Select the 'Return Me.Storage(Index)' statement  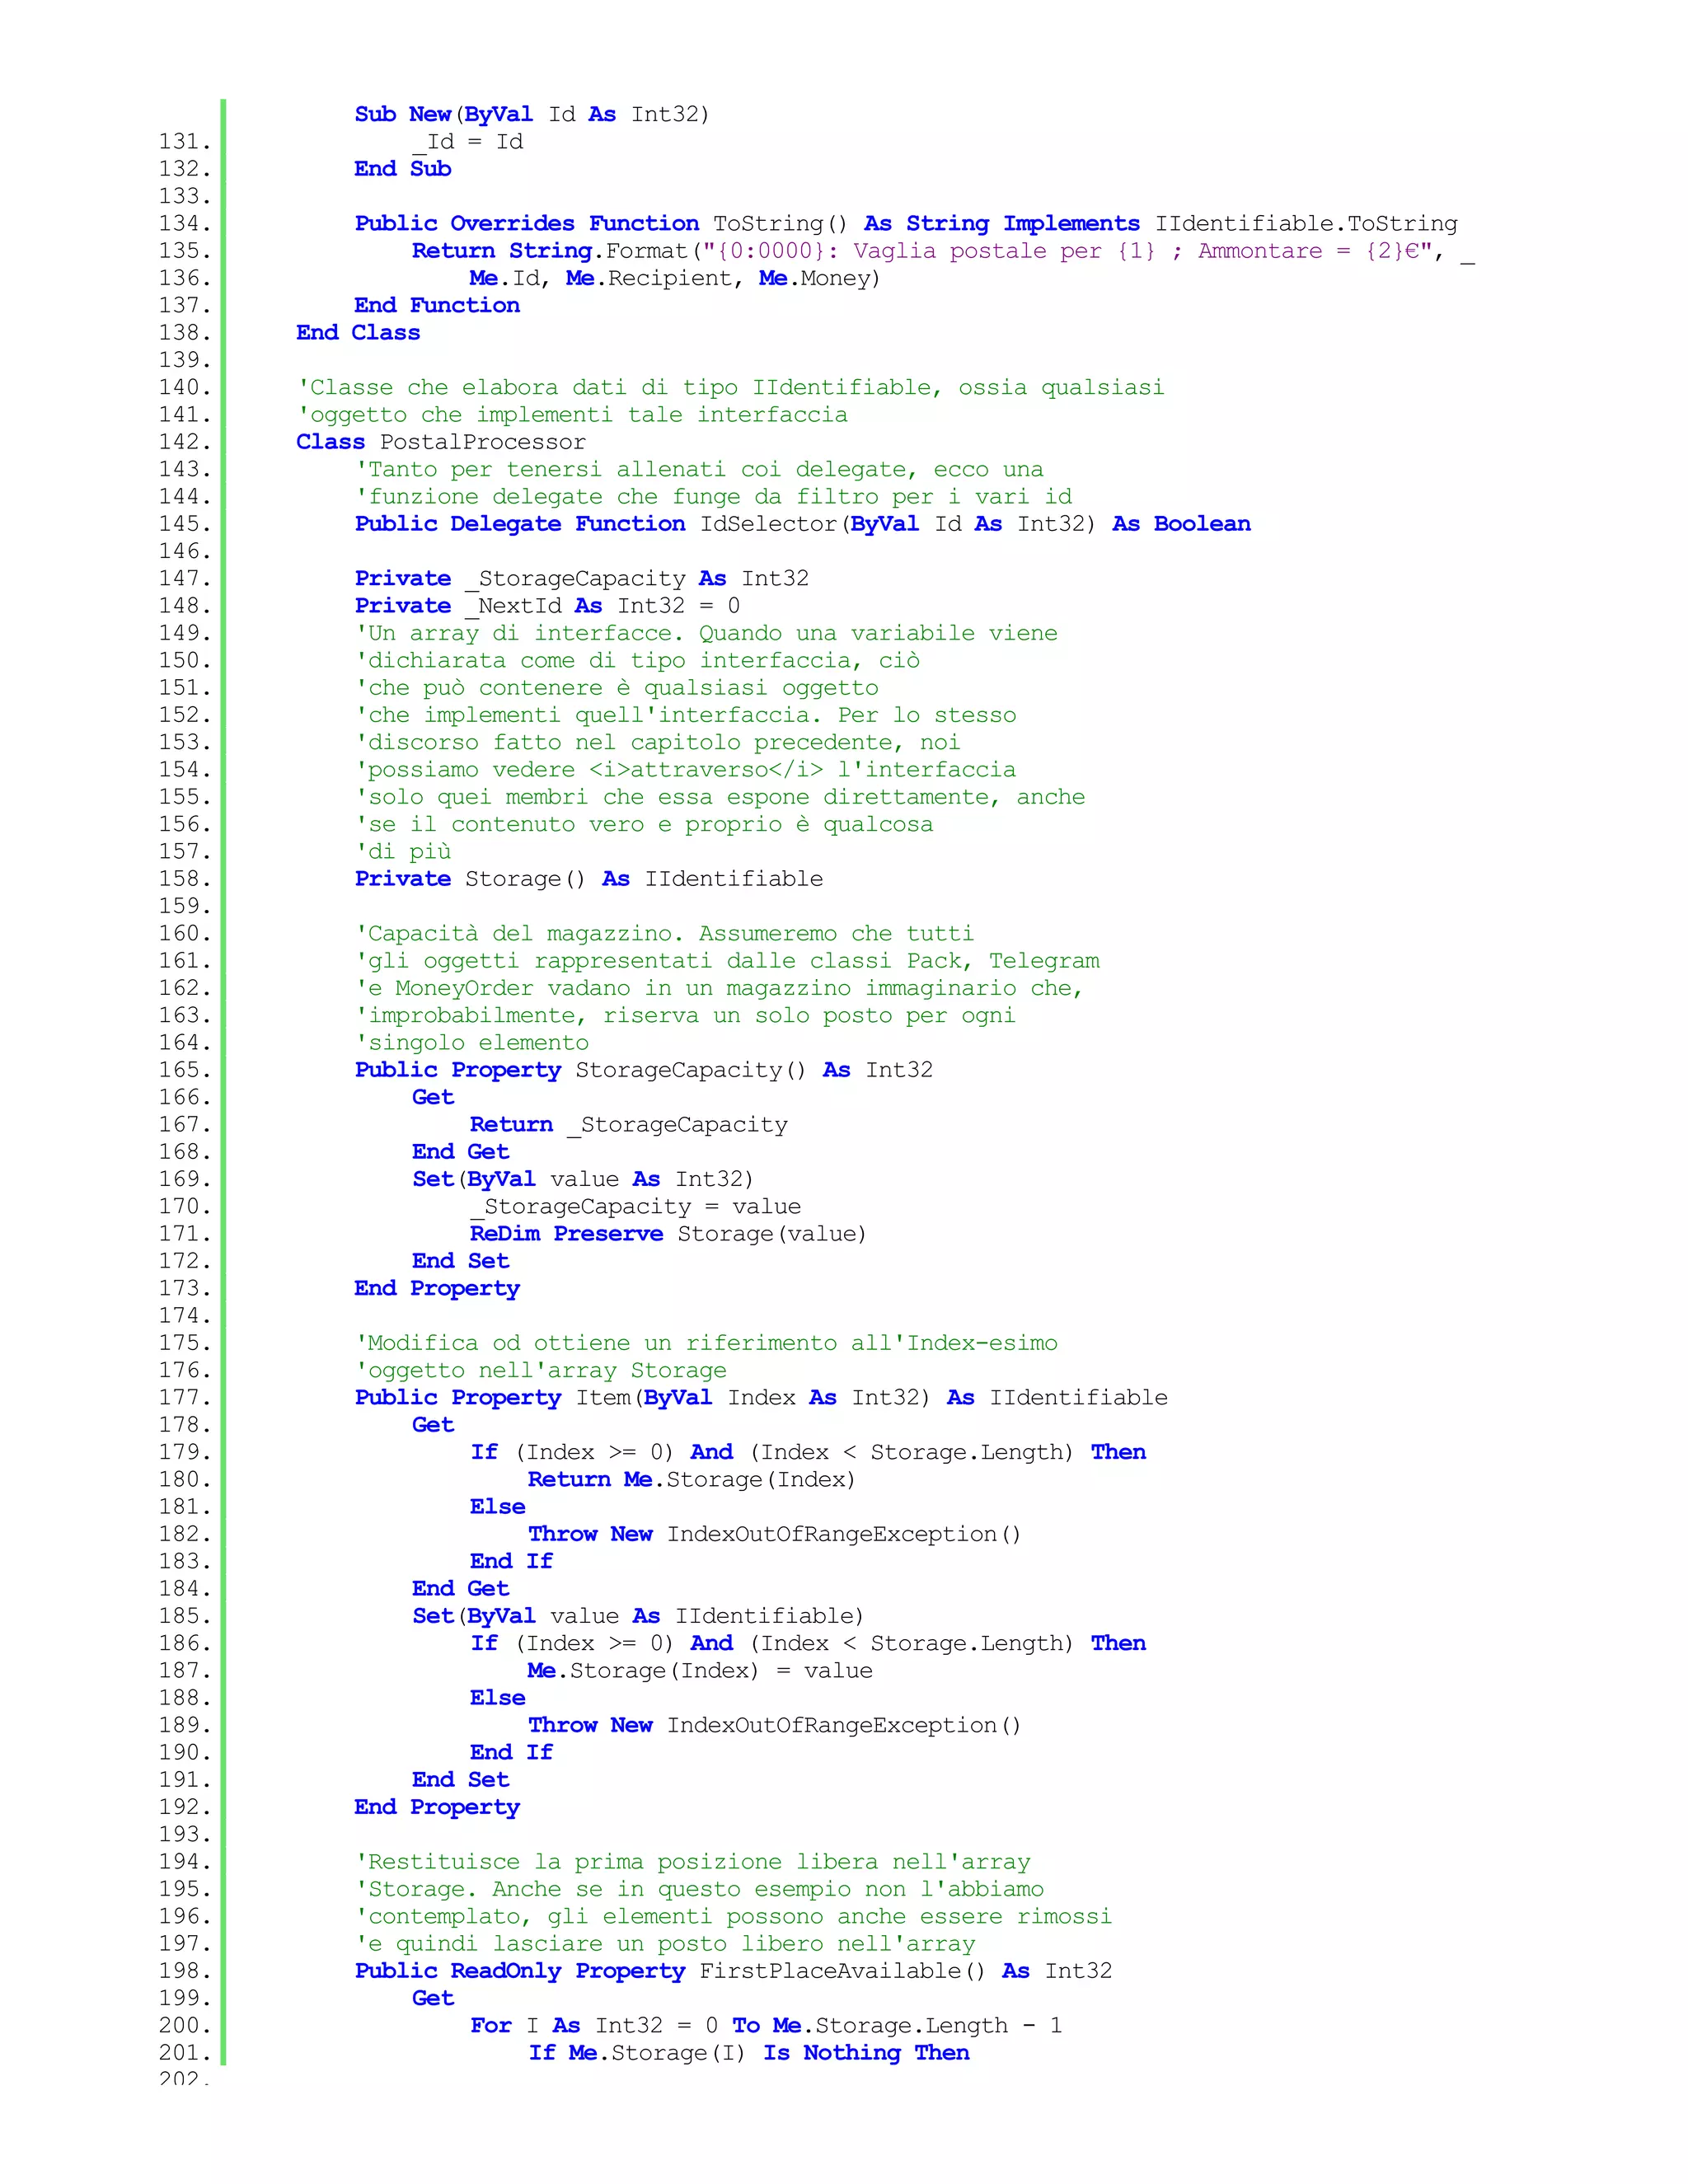click(x=692, y=1479)
